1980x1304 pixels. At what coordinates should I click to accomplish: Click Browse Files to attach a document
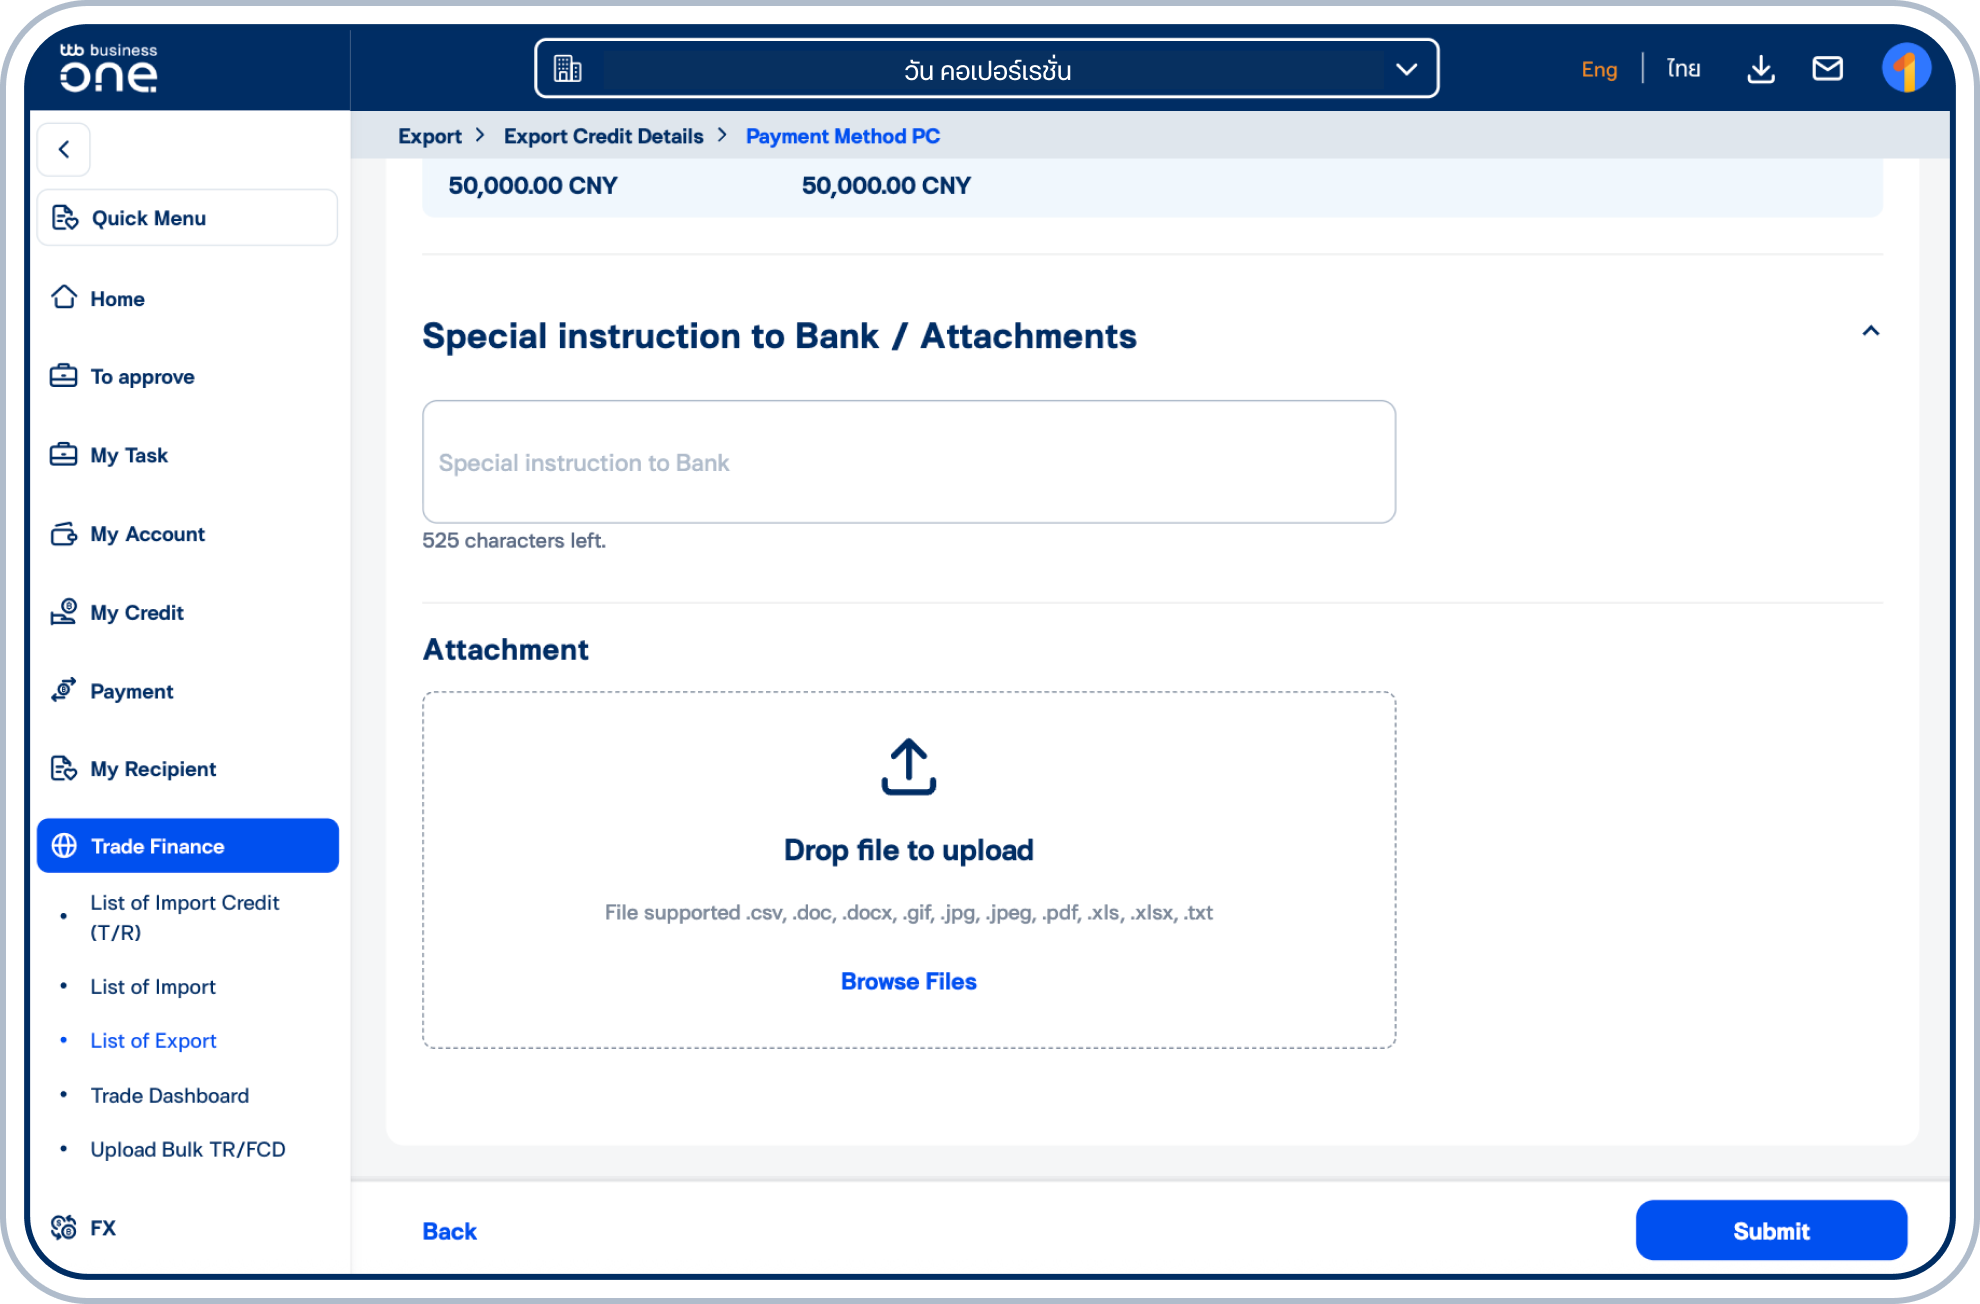908,981
